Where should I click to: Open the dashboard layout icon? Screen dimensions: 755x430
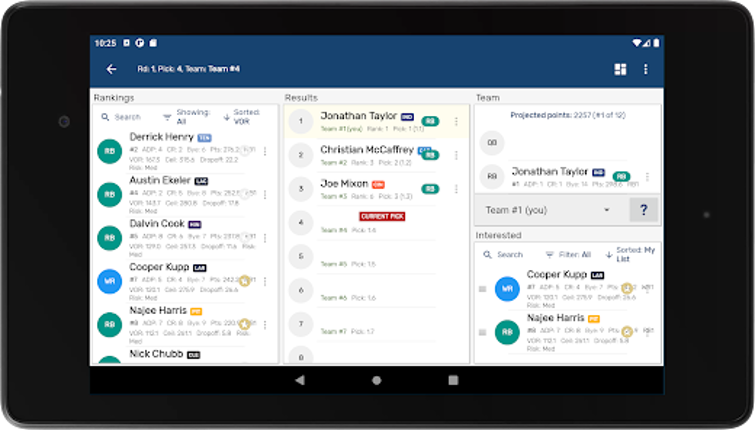pos(621,69)
